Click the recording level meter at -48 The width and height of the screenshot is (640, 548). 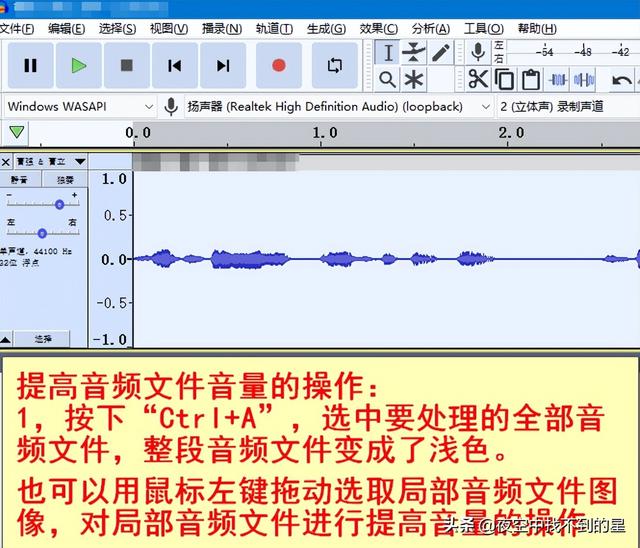(x=583, y=52)
